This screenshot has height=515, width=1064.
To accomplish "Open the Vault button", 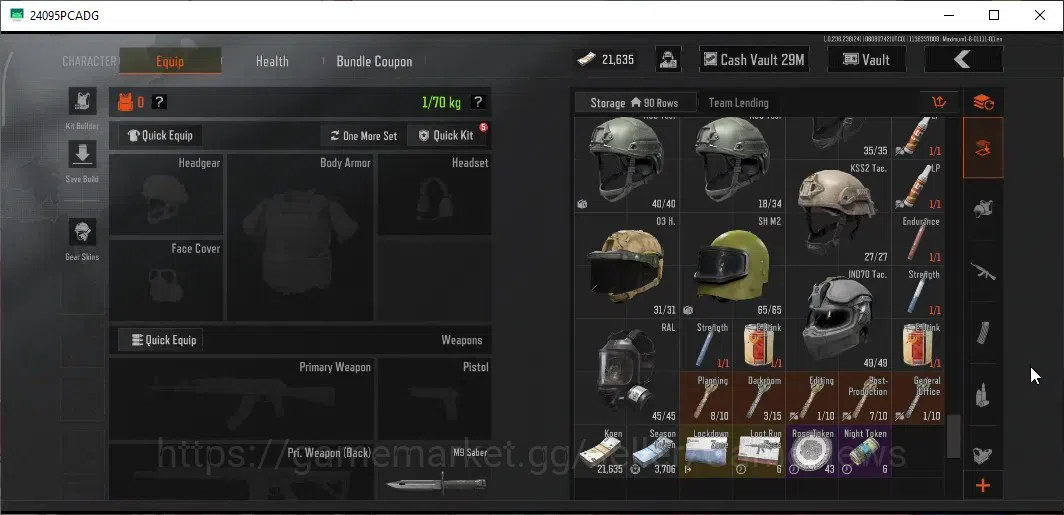I will click(x=867, y=60).
